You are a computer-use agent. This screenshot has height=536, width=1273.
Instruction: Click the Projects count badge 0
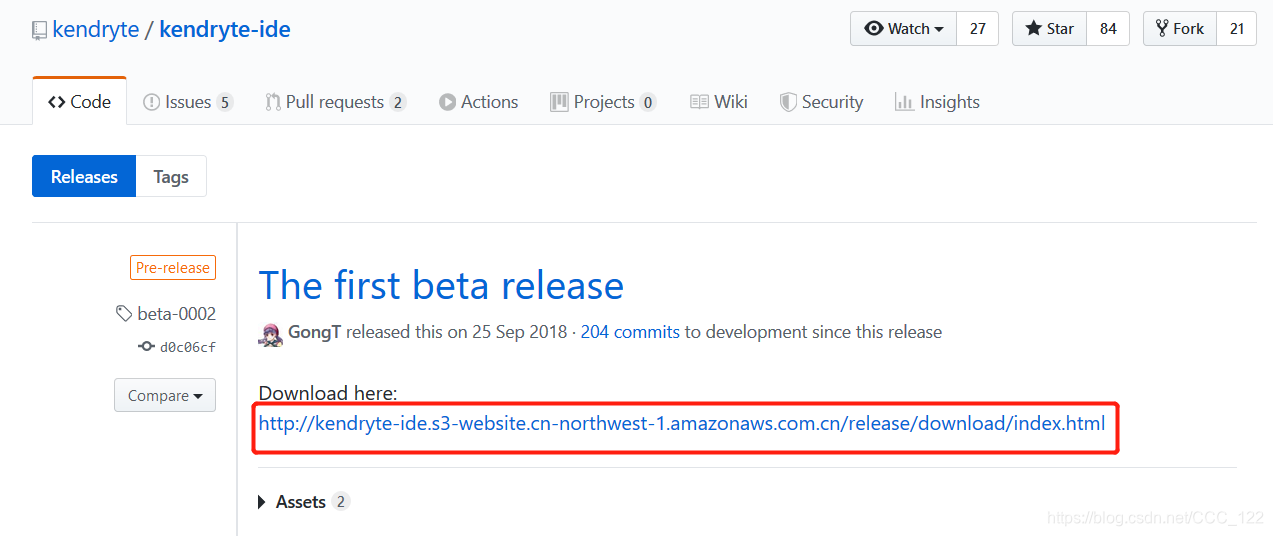647,102
